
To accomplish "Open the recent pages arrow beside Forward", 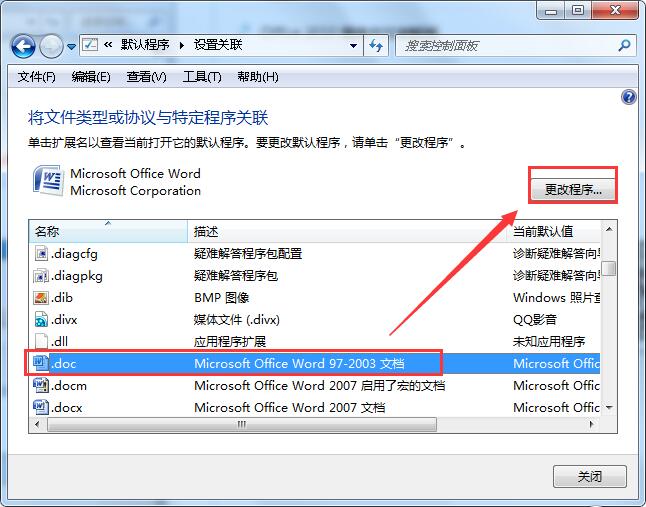I will click(x=71, y=47).
